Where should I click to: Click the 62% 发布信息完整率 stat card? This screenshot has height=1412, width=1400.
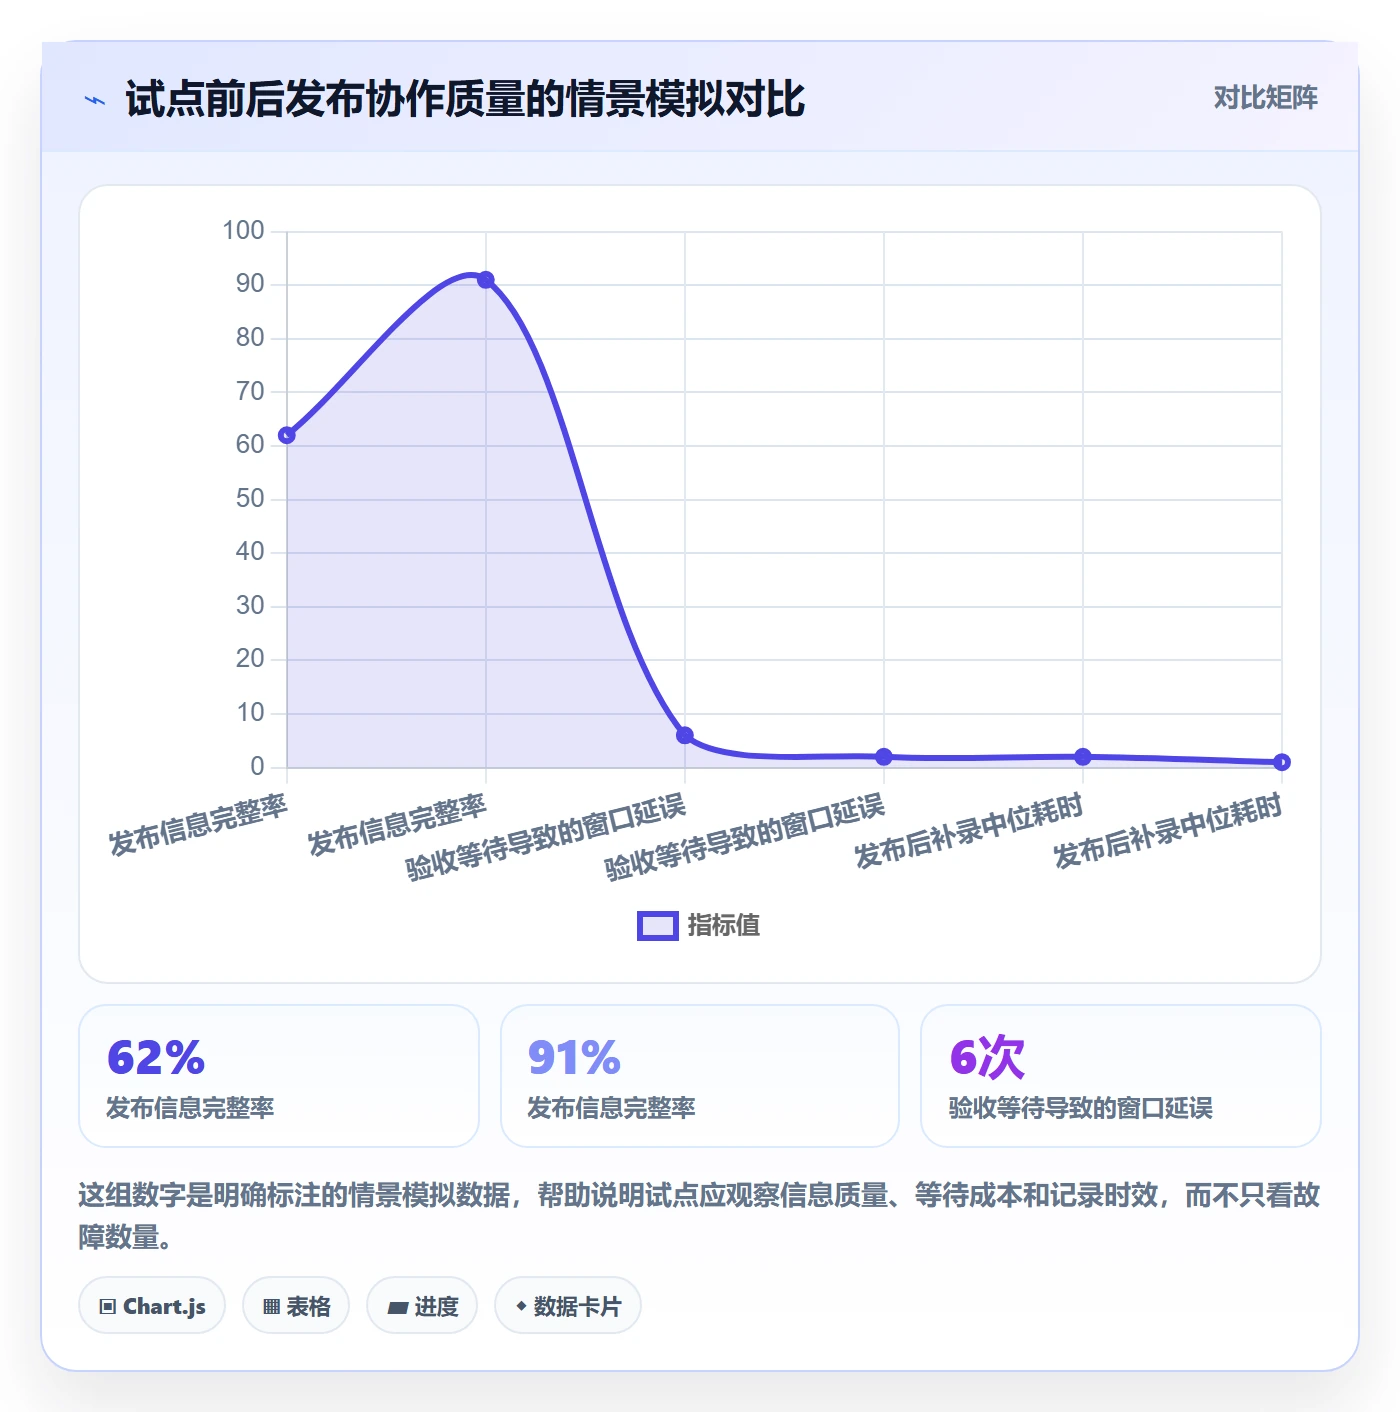click(279, 1076)
